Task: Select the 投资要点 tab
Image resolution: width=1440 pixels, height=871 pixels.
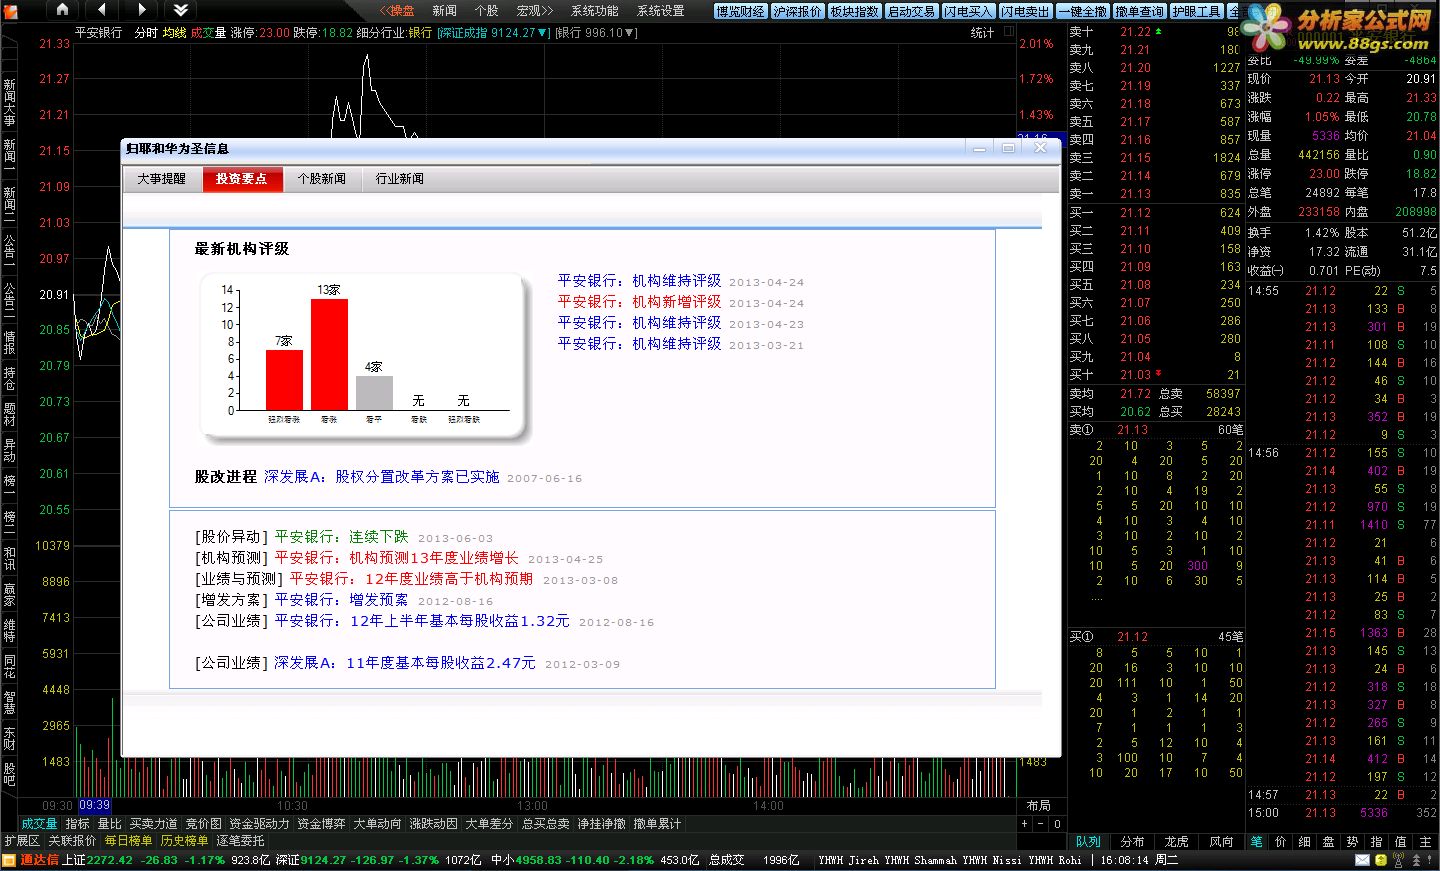Action: click(242, 178)
